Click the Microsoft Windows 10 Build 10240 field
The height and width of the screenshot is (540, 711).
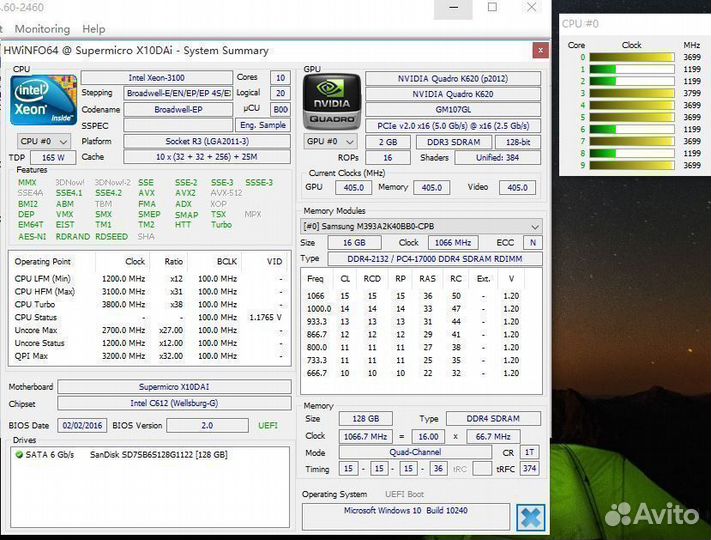[x=406, y=516]
